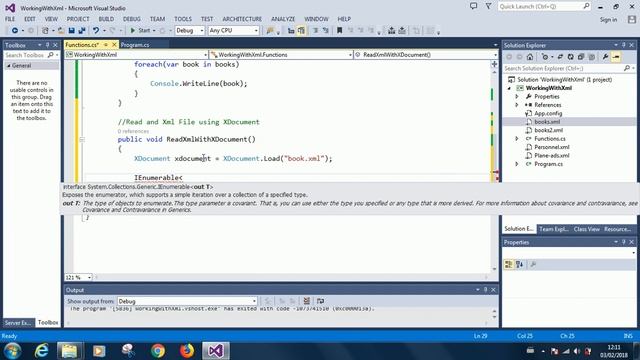Click the Sign in link
The width and height of the screenshot is (640, 360).
[608, 20]
